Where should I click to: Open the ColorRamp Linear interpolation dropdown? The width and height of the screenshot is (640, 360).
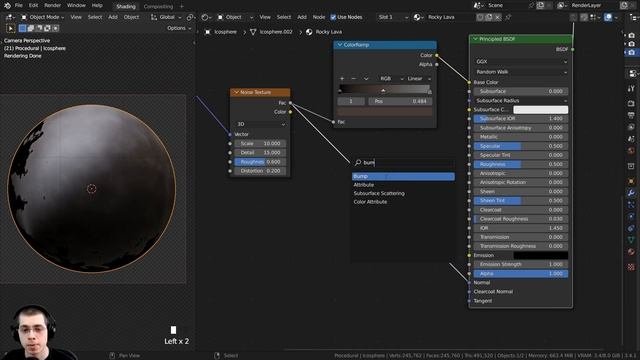(419, 78)
